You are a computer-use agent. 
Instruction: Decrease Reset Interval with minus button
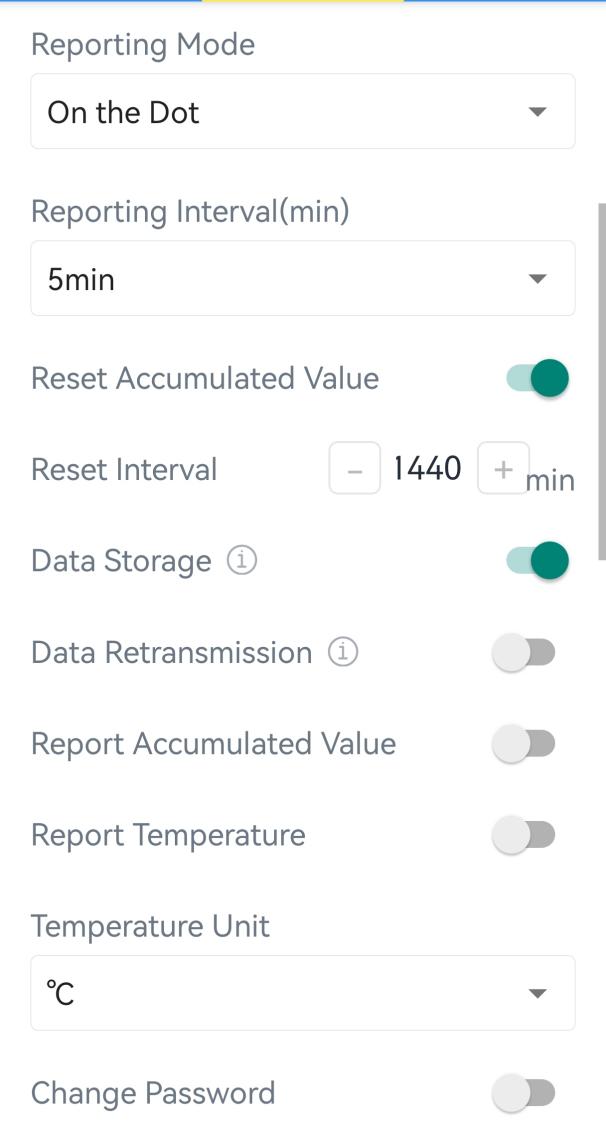[x=355, y=469]
